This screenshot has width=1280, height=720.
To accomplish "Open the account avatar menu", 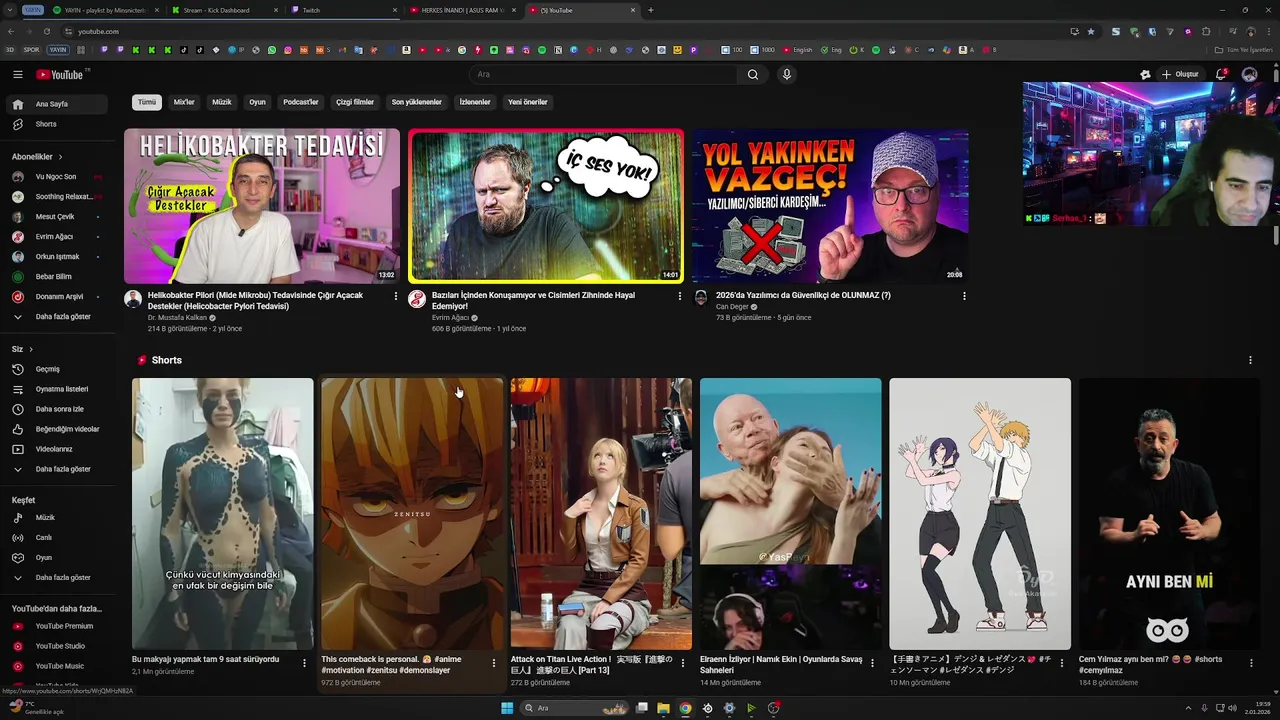I will click(x=1249, y=74).
